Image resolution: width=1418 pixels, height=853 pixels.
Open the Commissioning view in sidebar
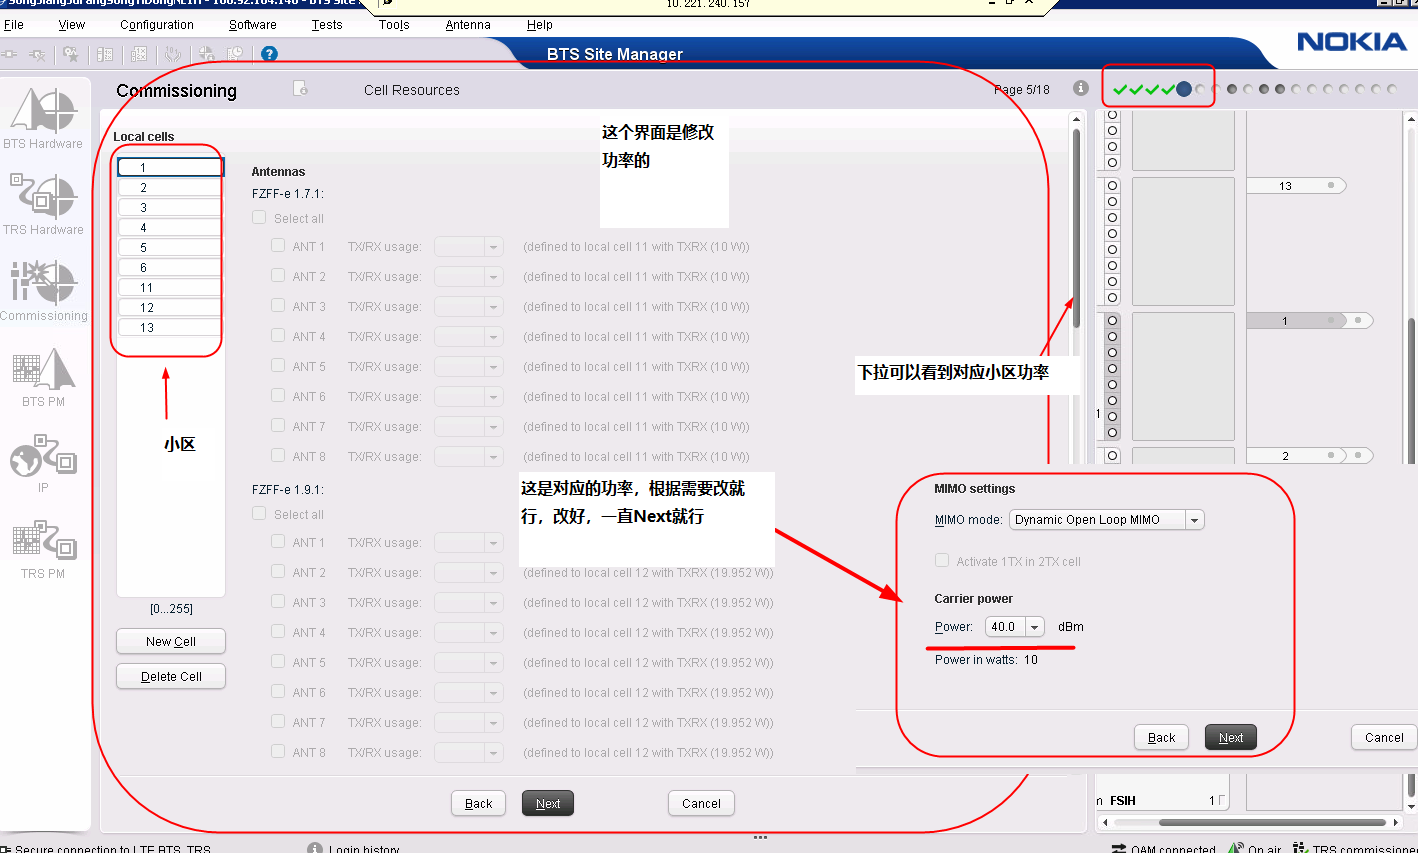(x=43, y=291)
